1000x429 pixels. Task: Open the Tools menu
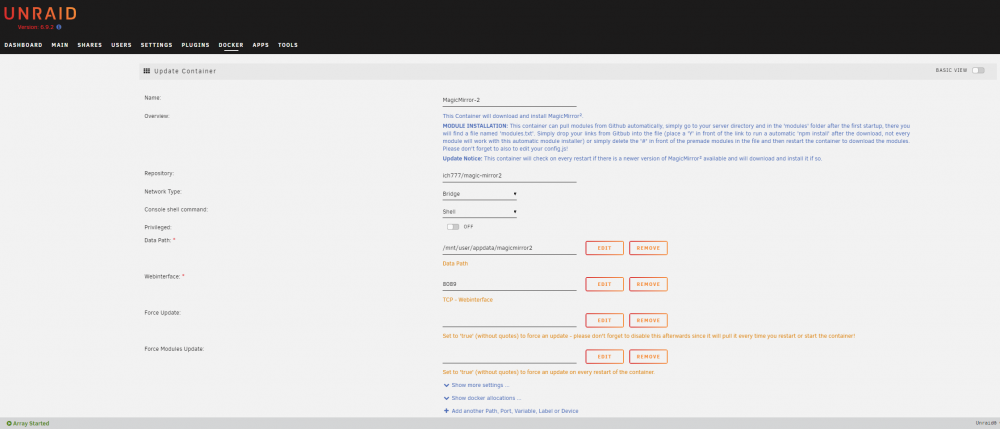click(x=288, y=45)
